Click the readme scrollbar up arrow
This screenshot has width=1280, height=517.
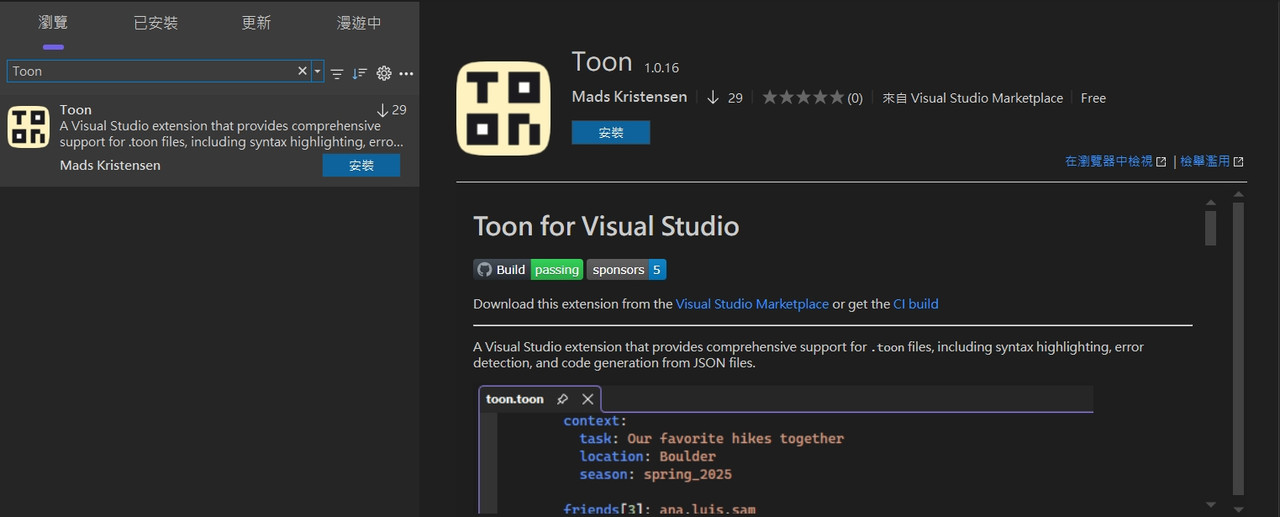(x=1211, y=204)
